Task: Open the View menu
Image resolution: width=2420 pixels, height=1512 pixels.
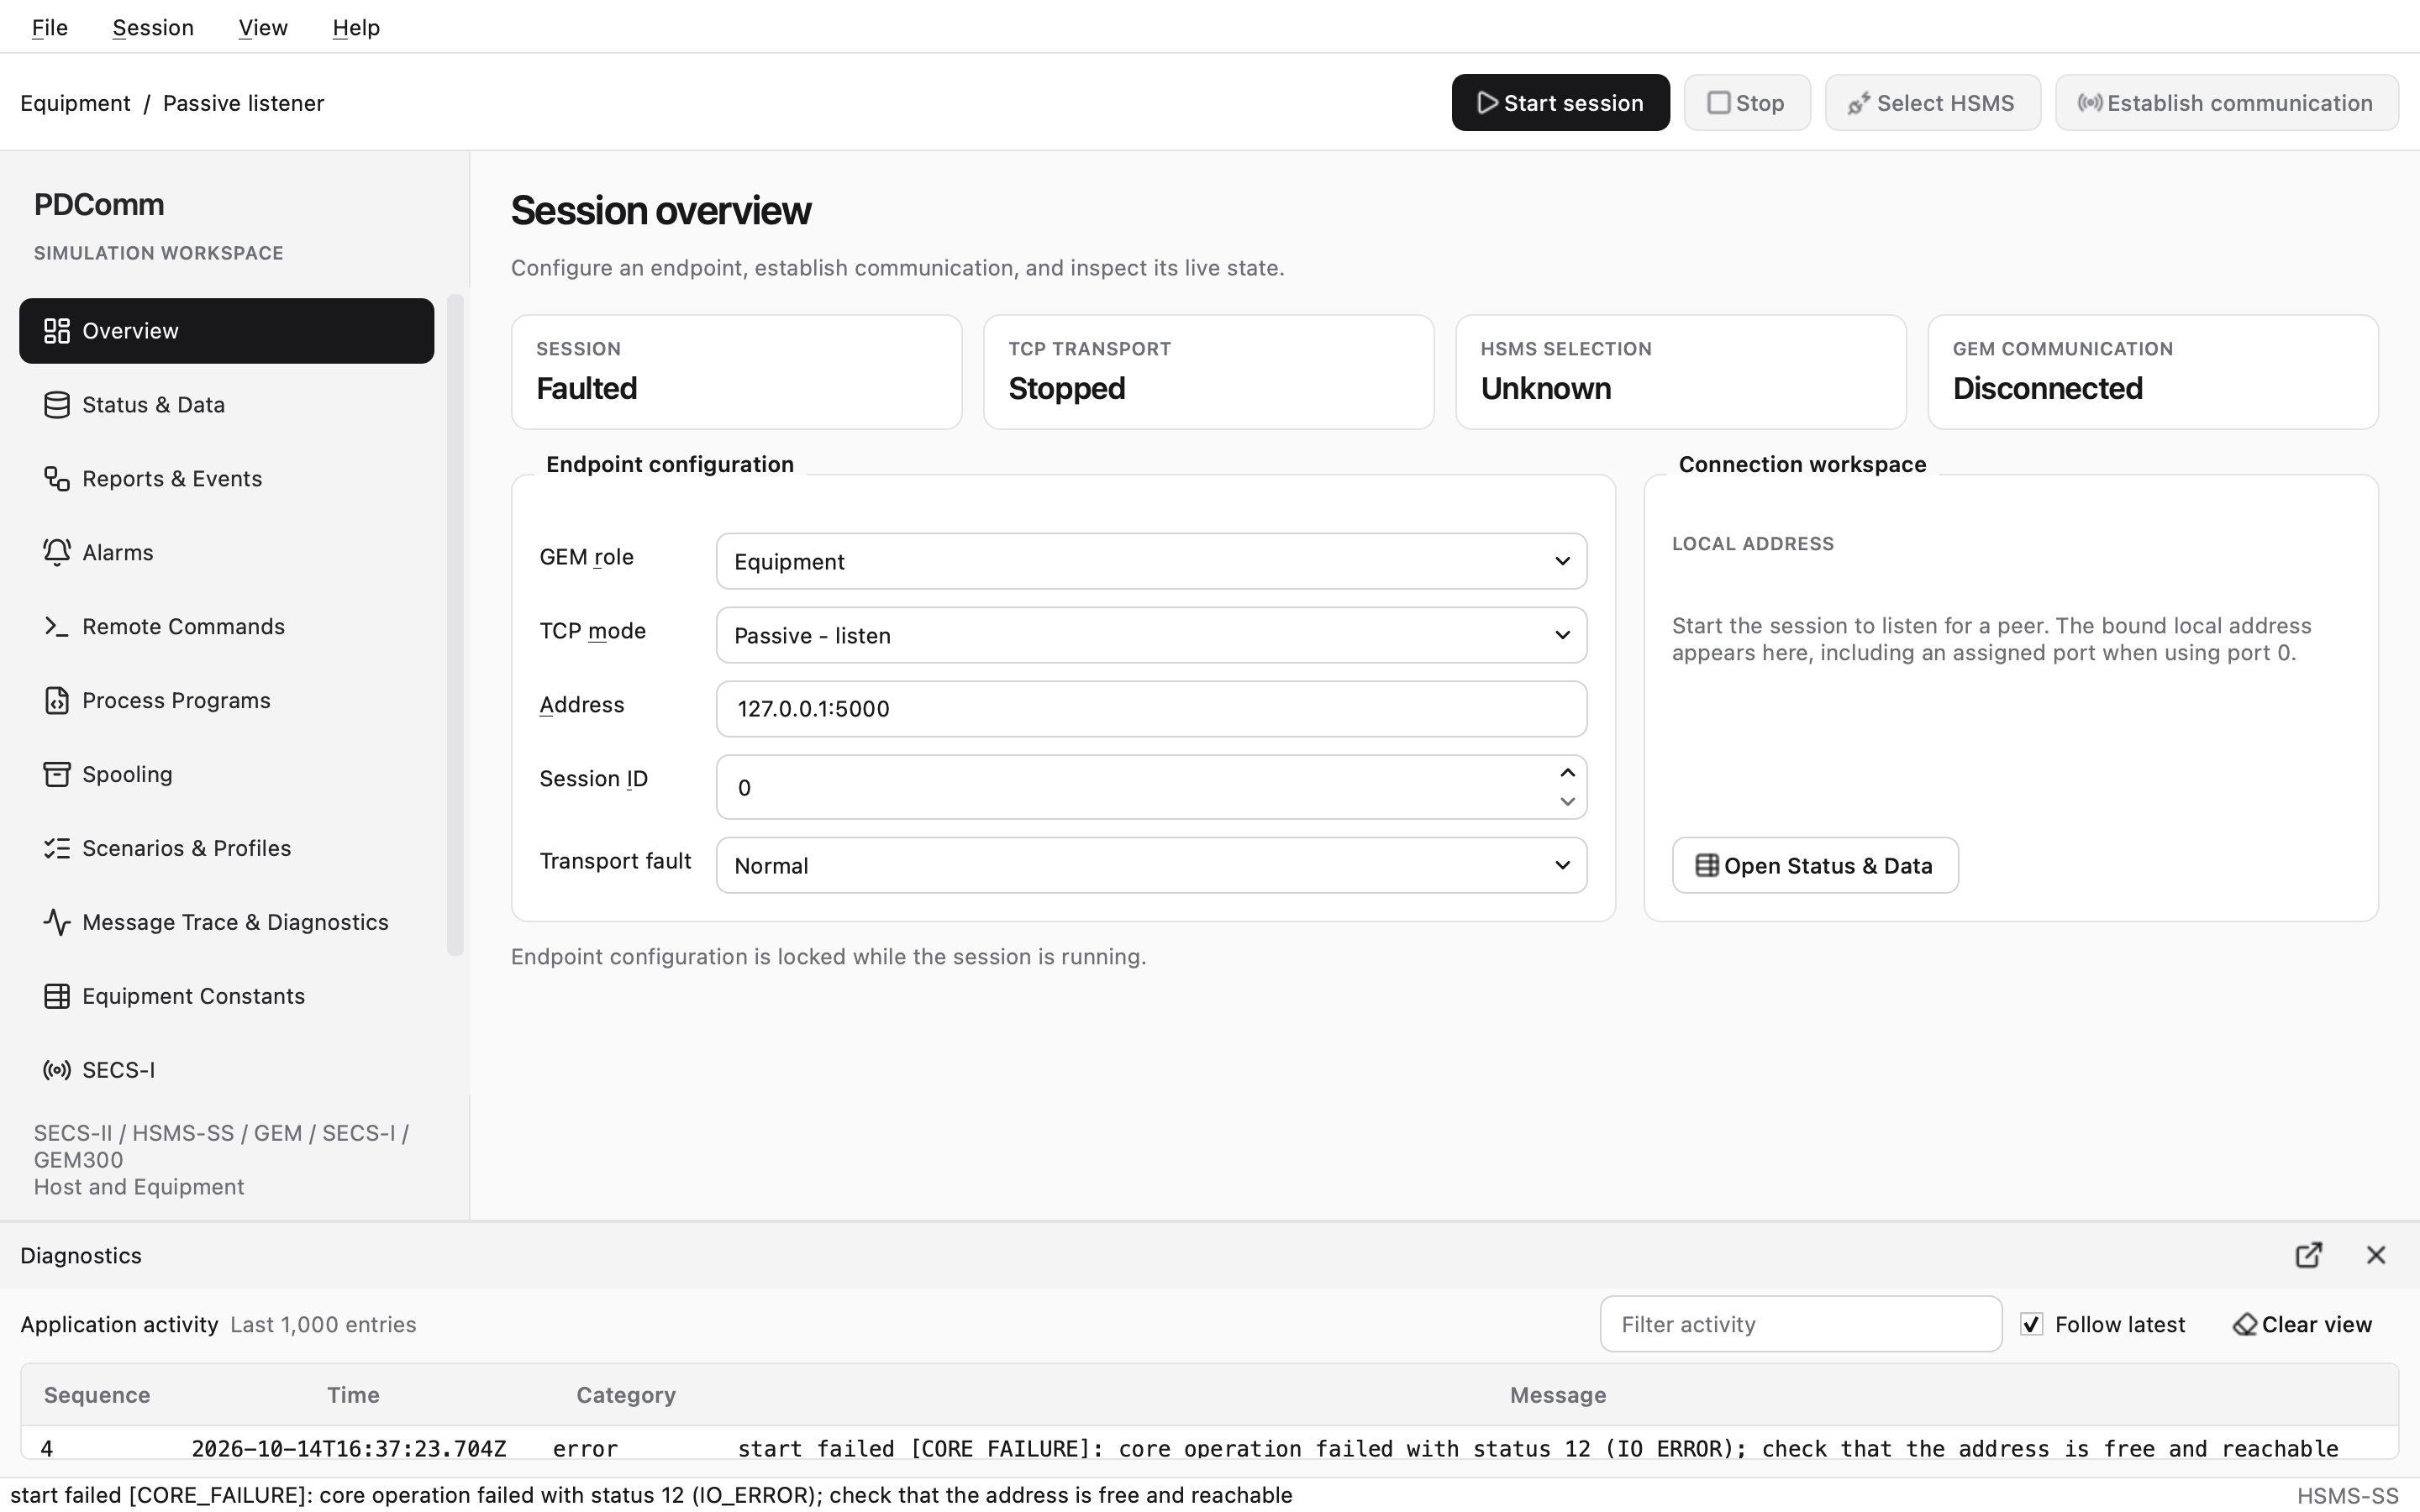Action: (x=263, y=27)
